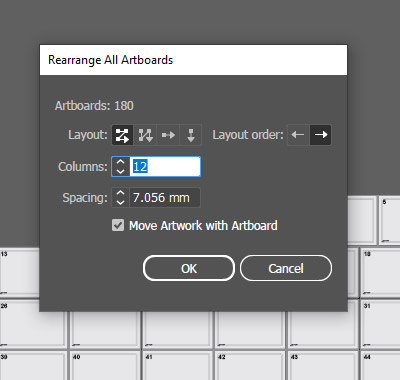
Task: Click the Rearrange All Artboards title bar
Action: [193, 60]
